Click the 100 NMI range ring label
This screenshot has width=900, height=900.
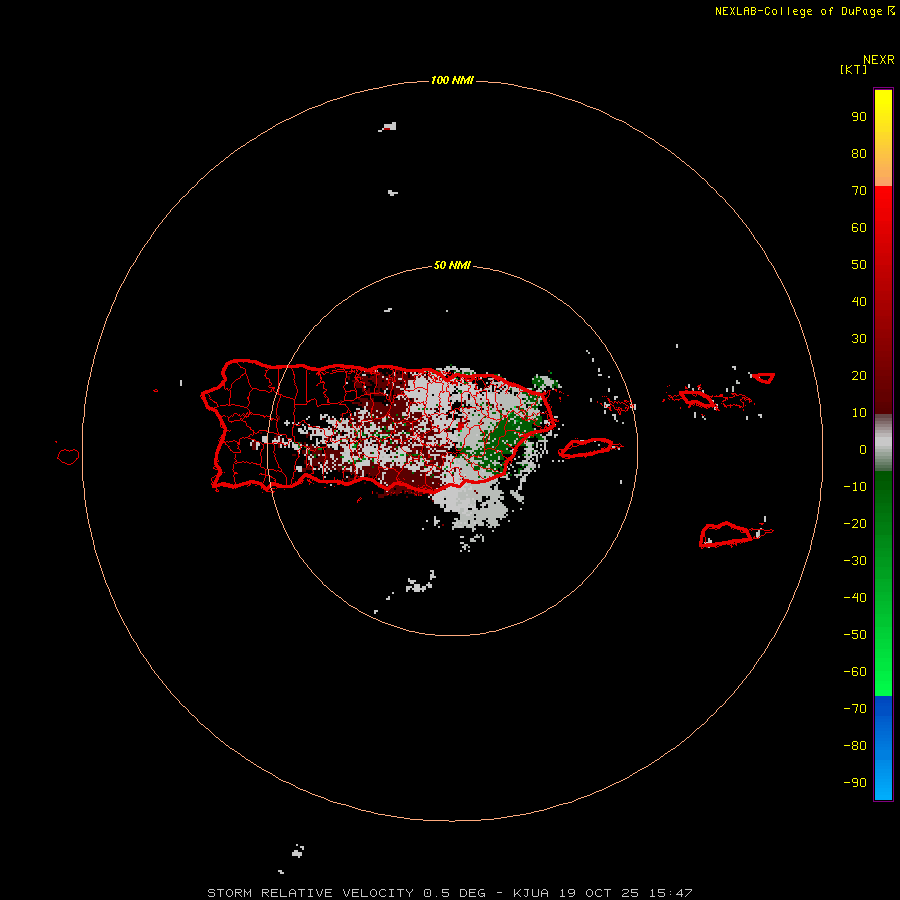452,80
